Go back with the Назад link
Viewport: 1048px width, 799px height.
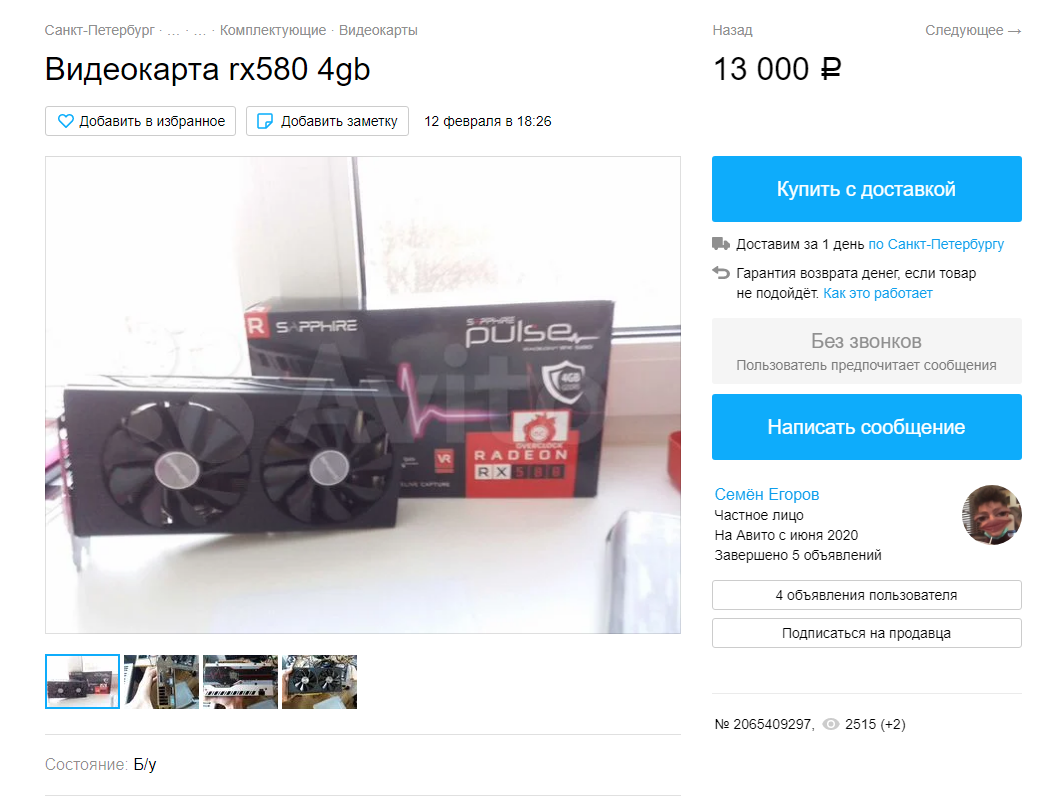733,30
